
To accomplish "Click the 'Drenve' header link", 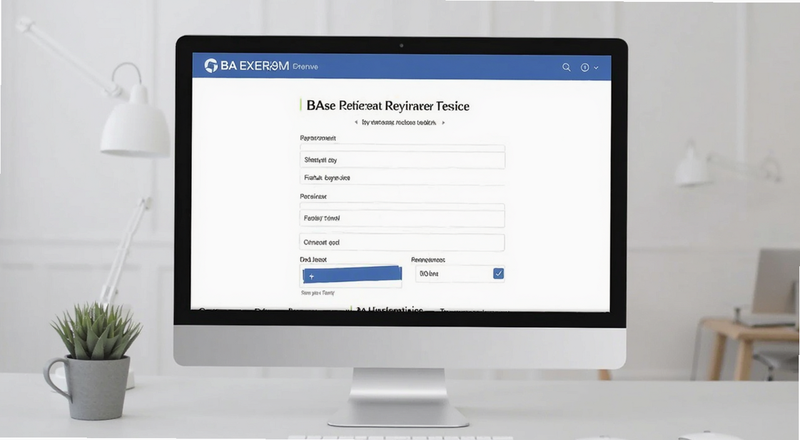I will tap(306, 66).
